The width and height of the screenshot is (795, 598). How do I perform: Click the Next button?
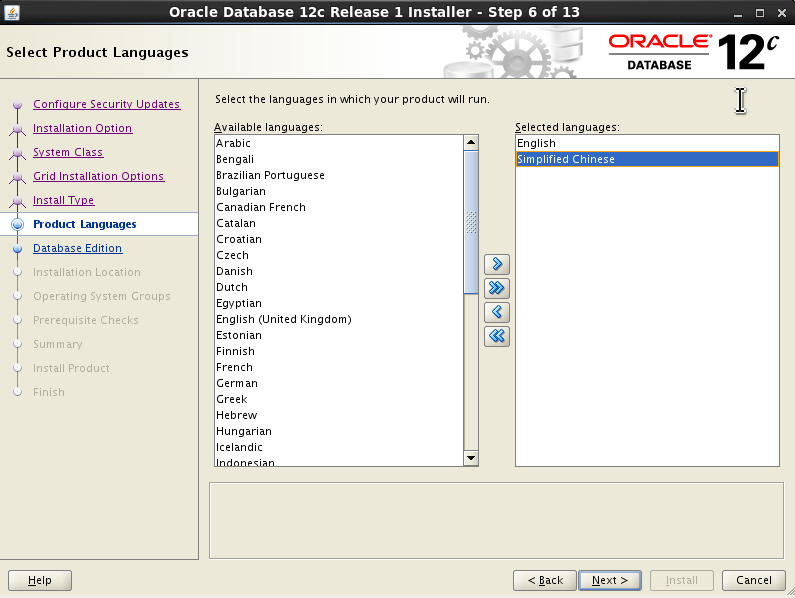610,580
